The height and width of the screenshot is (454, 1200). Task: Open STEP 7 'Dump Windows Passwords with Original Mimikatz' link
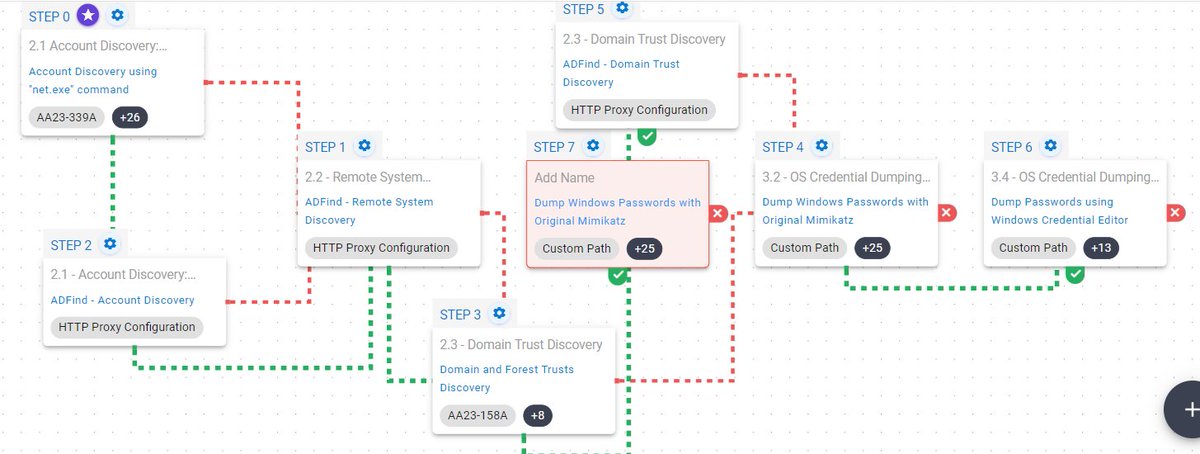(x=618, y=211)
